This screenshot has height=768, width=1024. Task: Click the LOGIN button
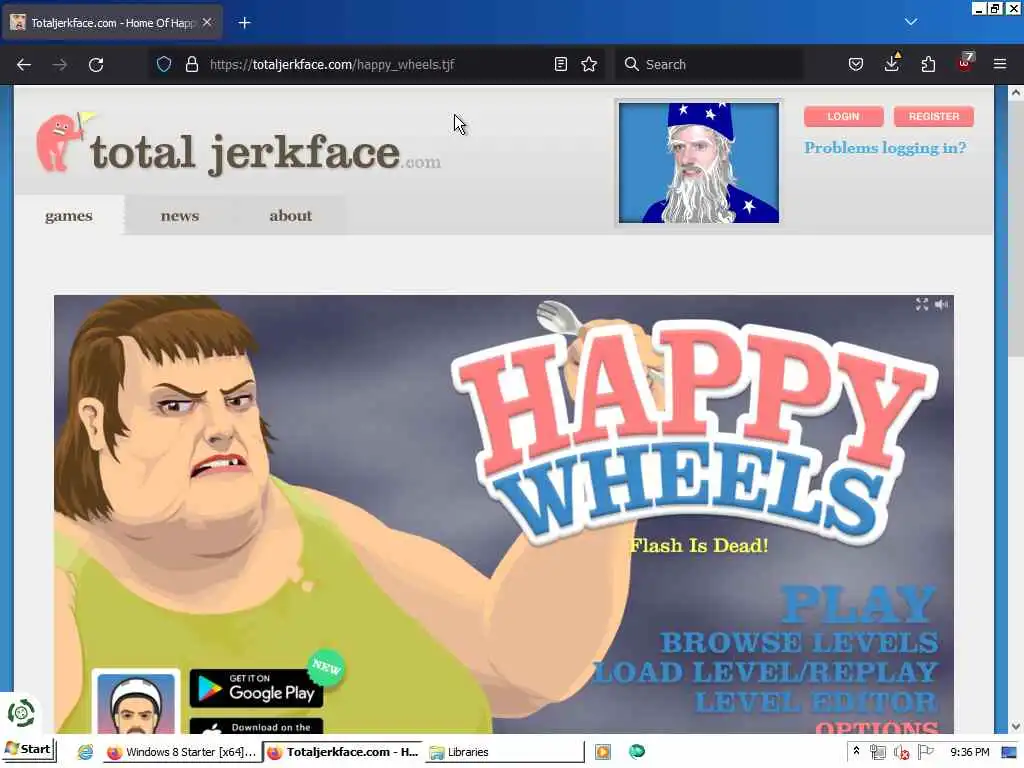coord(843,116)
